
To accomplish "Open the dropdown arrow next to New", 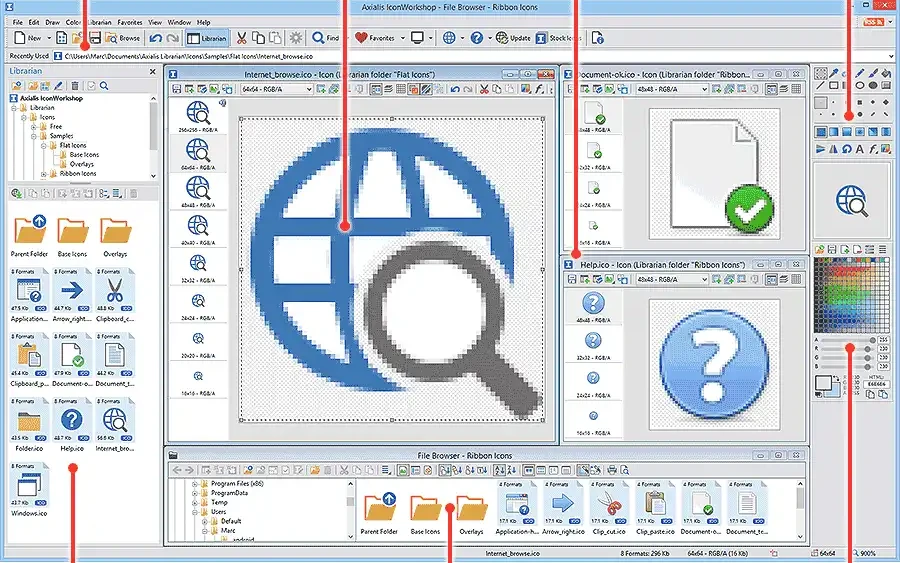I will (49, 38).
